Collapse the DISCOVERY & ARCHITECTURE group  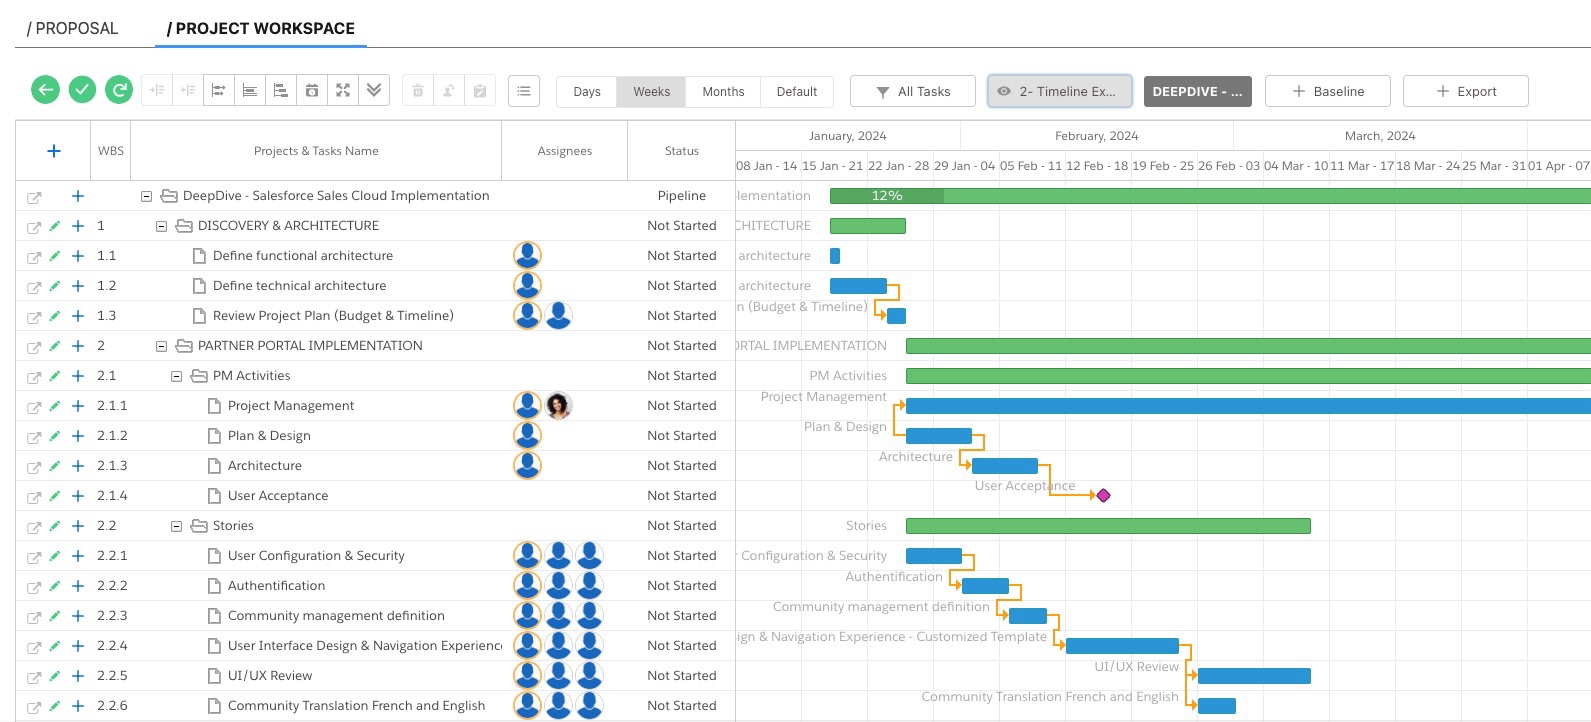click(x=161, y=226)
